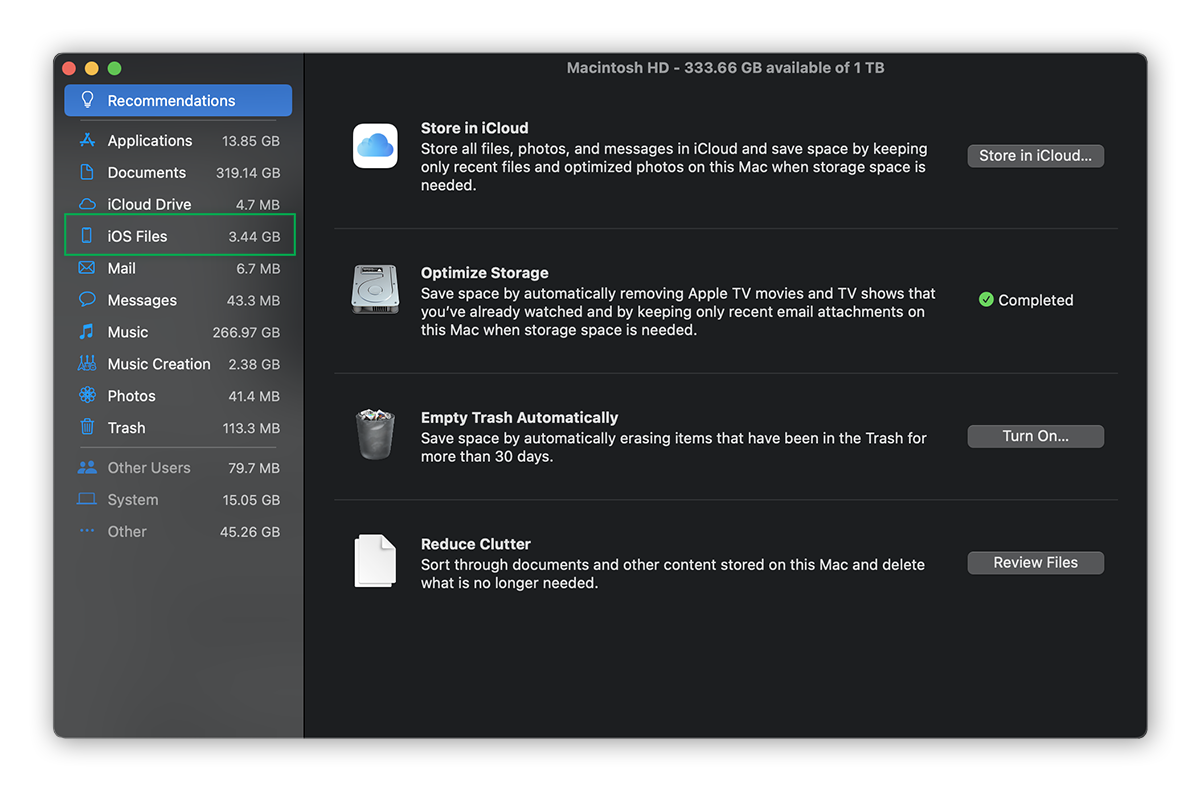
Task: Click the Empty Trash Automatically heading
Action: point(520,418)
